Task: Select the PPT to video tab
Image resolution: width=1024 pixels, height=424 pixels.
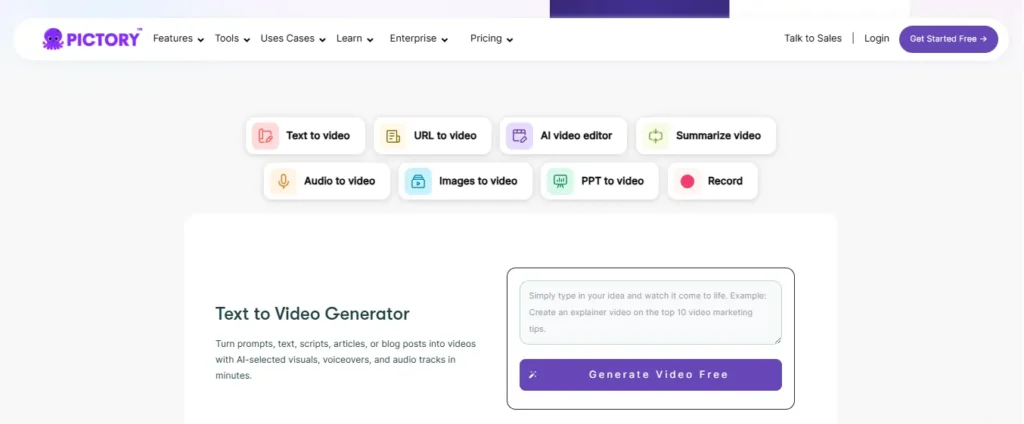Action: click(x=600, y=181)
